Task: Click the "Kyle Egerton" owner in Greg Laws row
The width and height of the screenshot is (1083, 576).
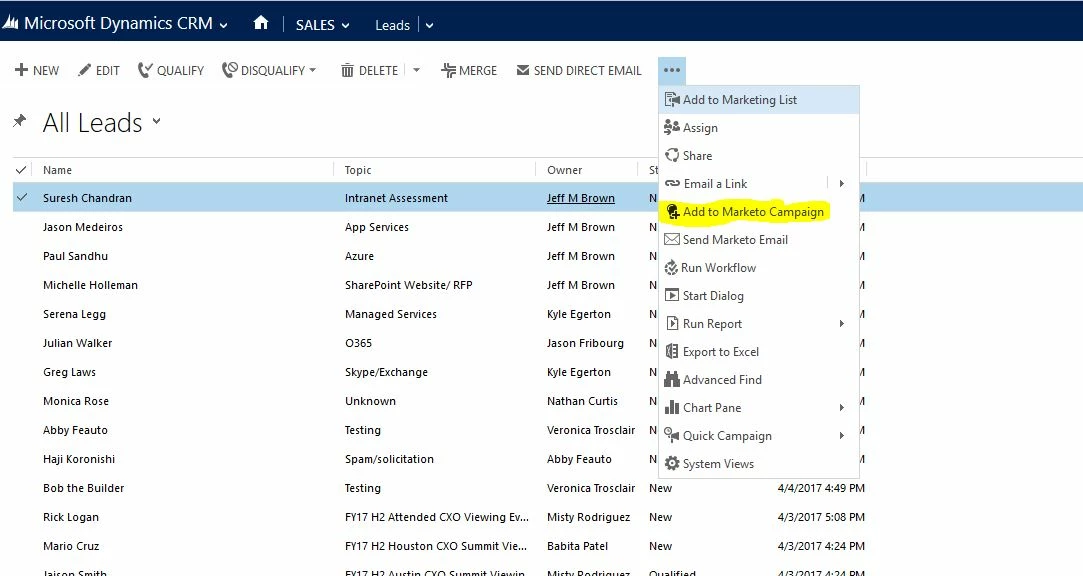Action: point(579,372)
